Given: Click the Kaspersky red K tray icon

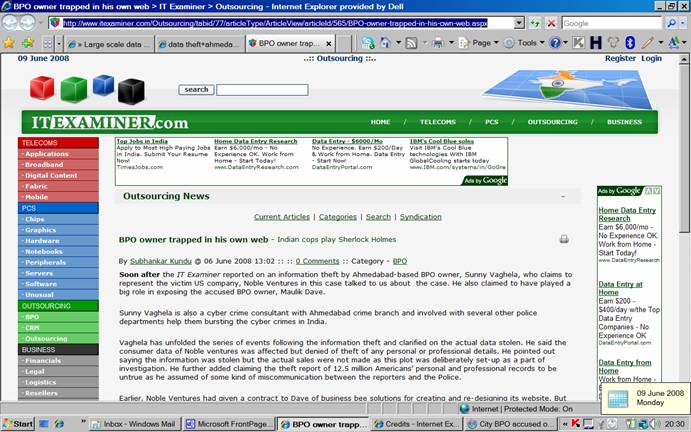Looking at the screenshot, I should click(x=576, y=424).
